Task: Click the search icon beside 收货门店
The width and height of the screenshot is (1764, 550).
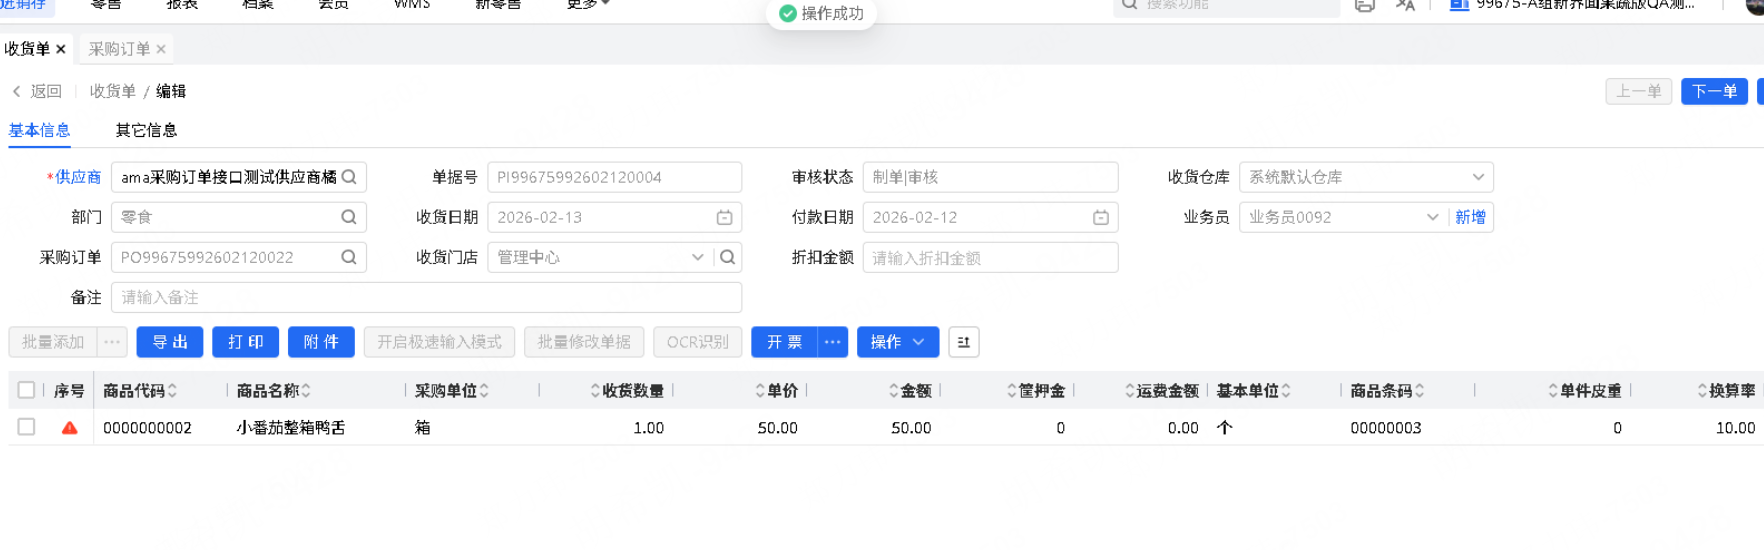Action: point(728,257)
